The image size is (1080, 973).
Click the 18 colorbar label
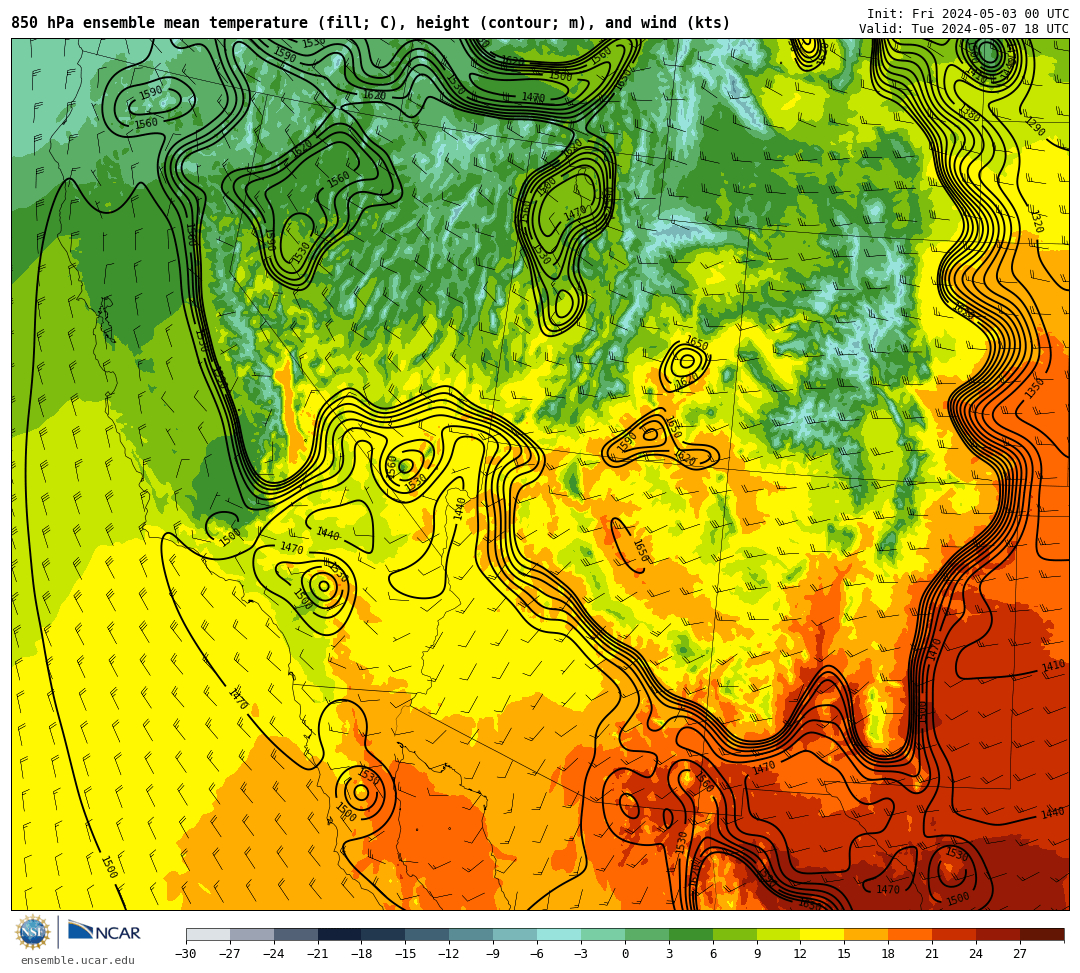coord(889,954)
